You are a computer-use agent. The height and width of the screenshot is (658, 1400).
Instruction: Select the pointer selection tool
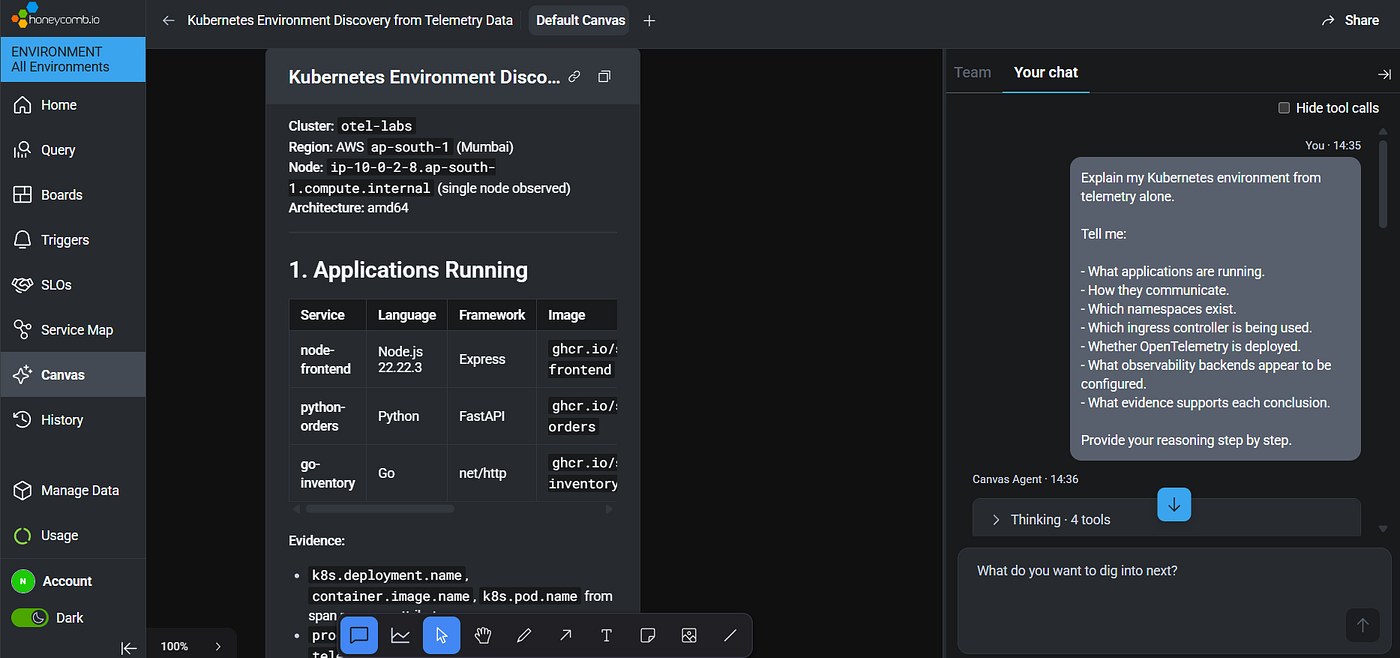click(x=441, y=635)
